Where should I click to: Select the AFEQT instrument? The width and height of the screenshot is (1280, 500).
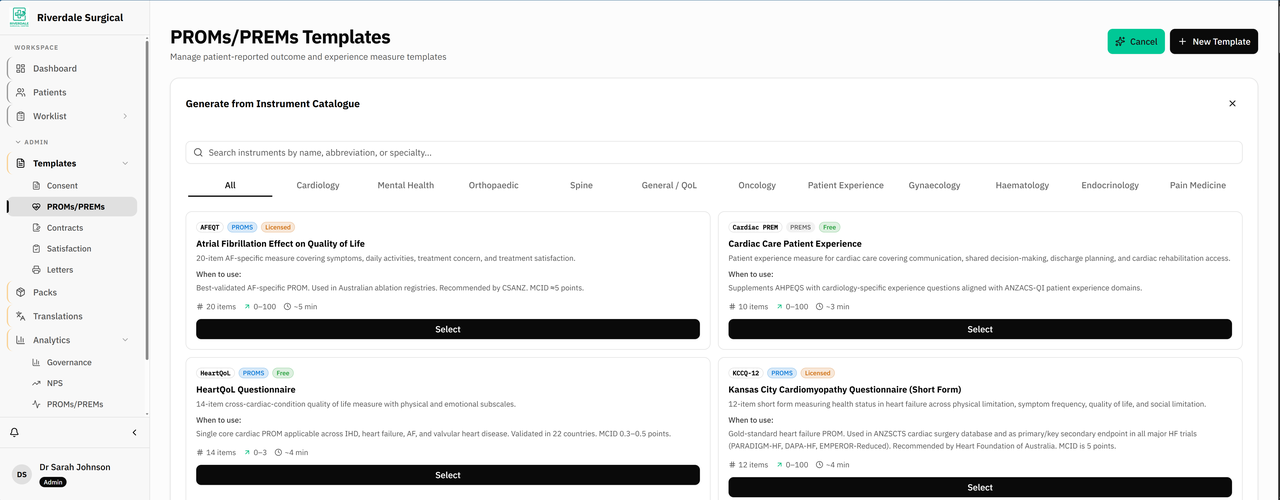pos(448,329)
